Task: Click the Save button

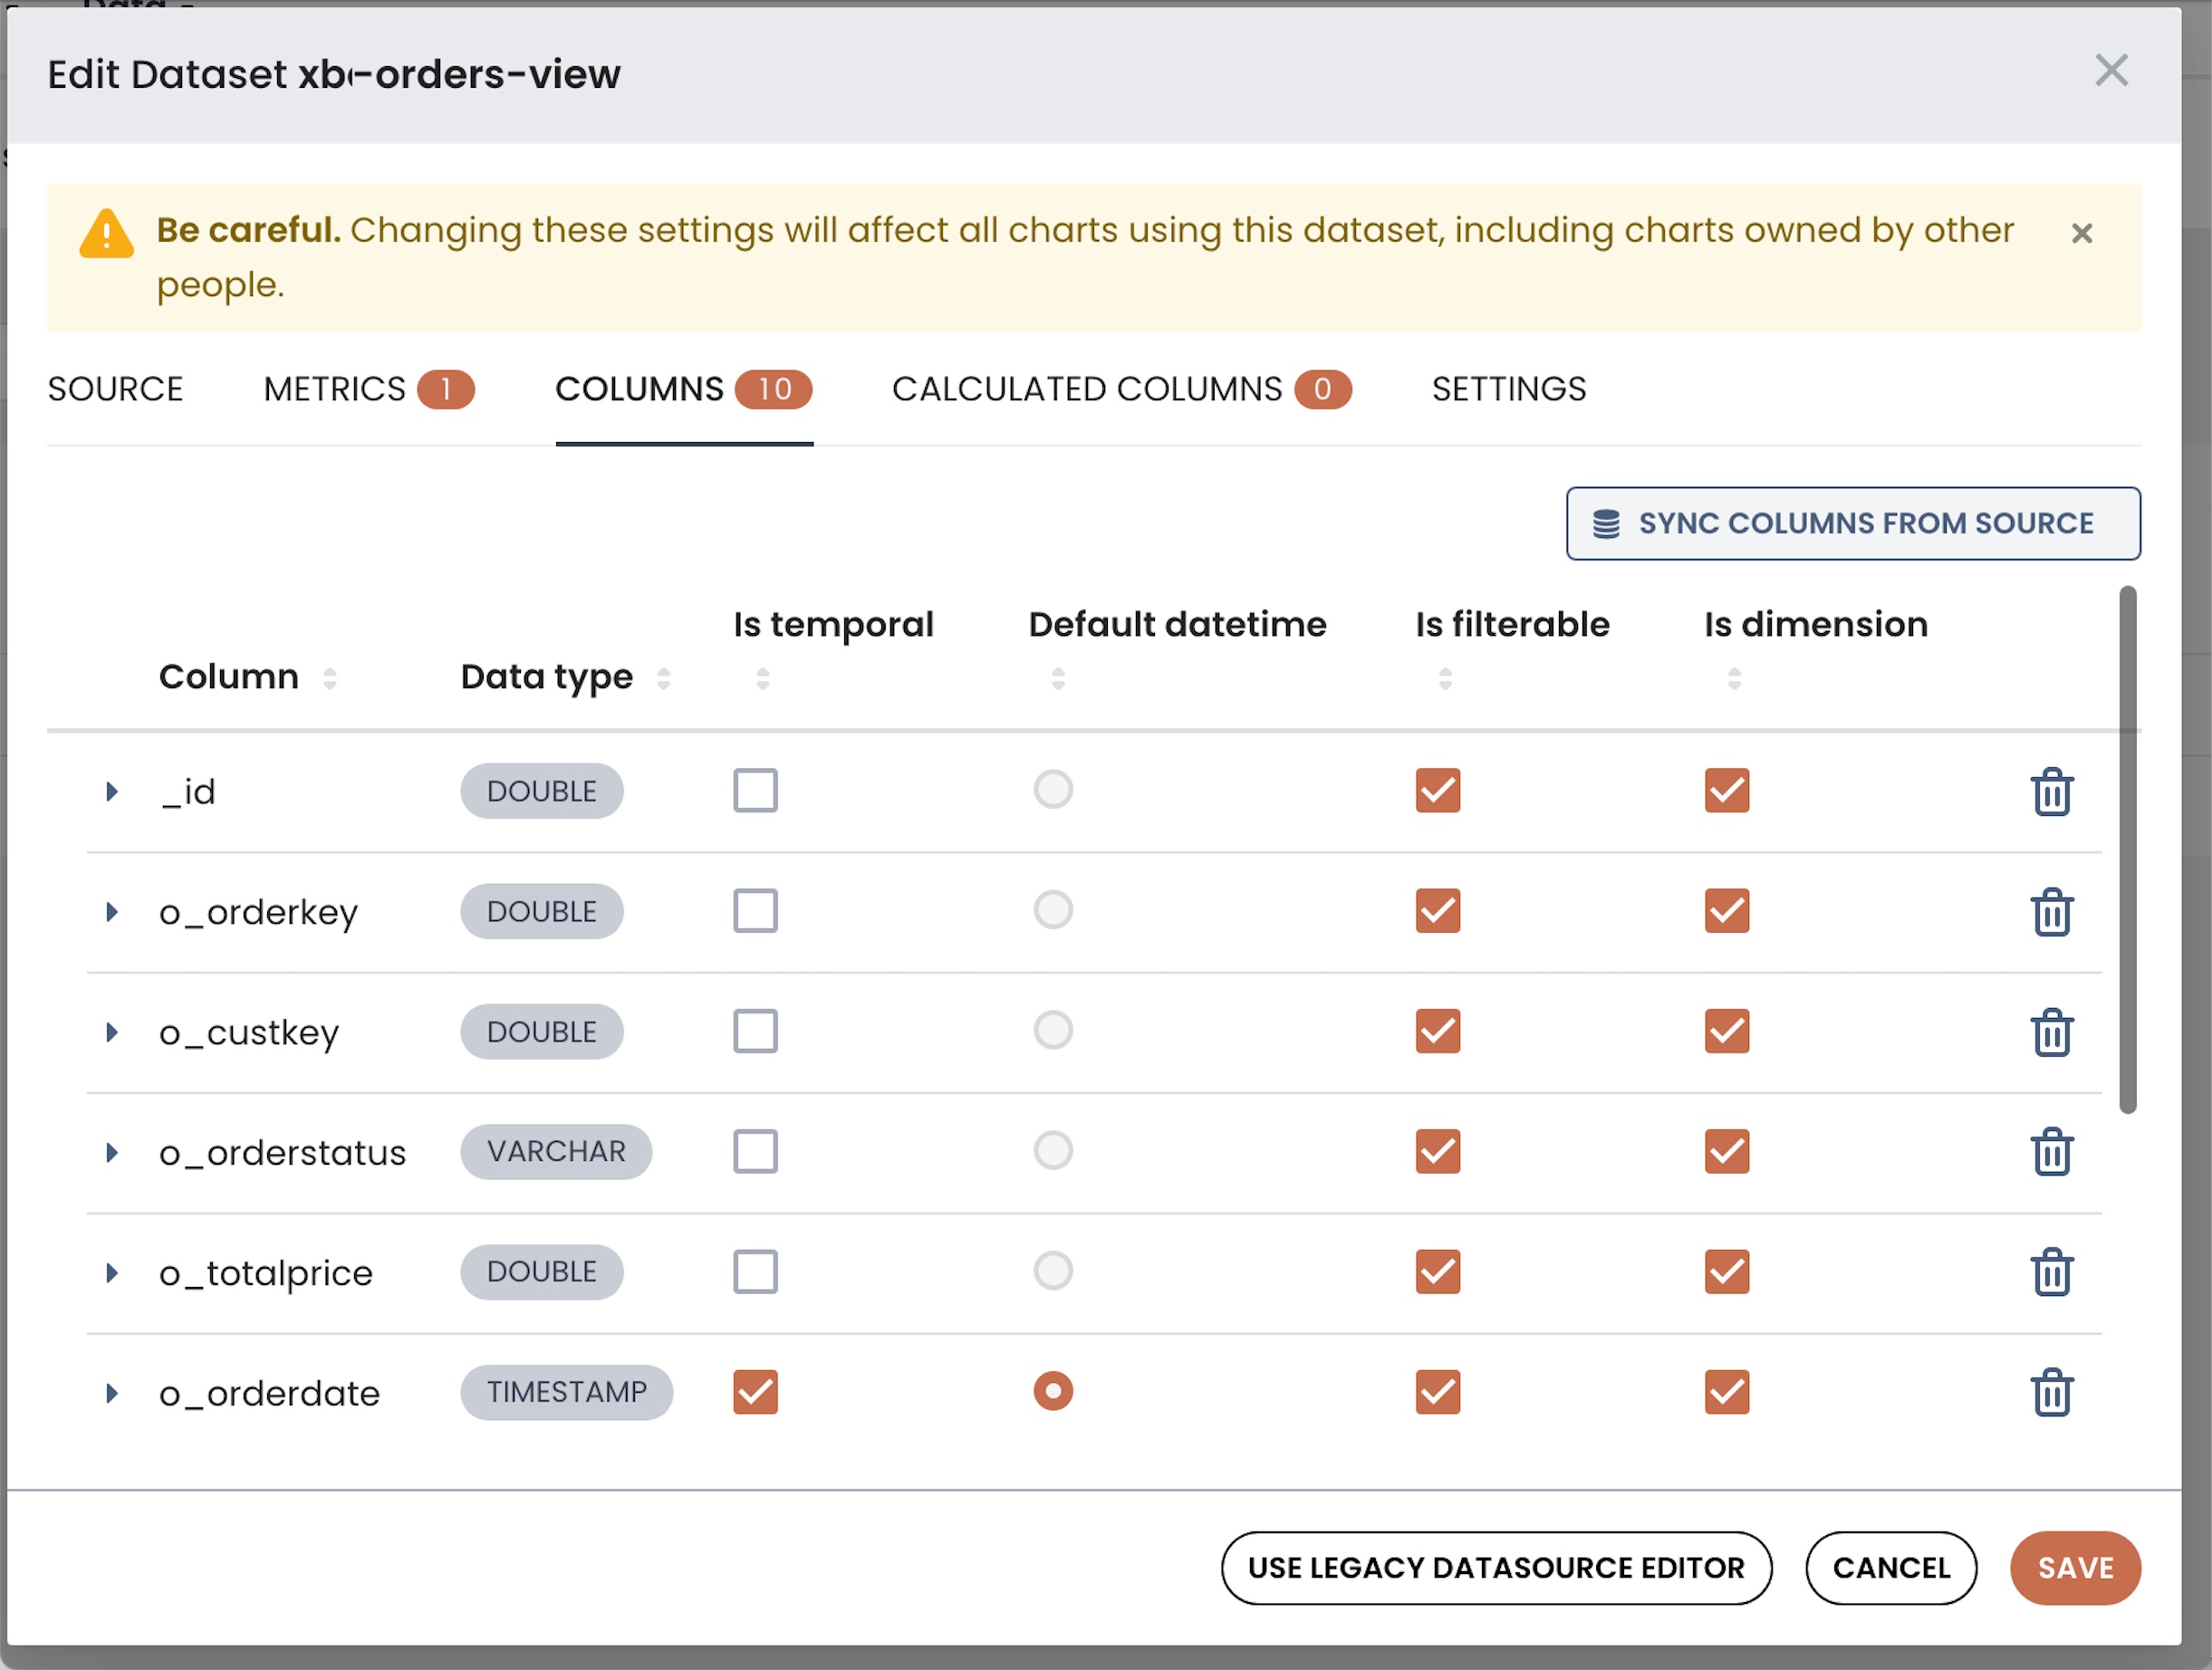Action: (x=2075, y=1567)
